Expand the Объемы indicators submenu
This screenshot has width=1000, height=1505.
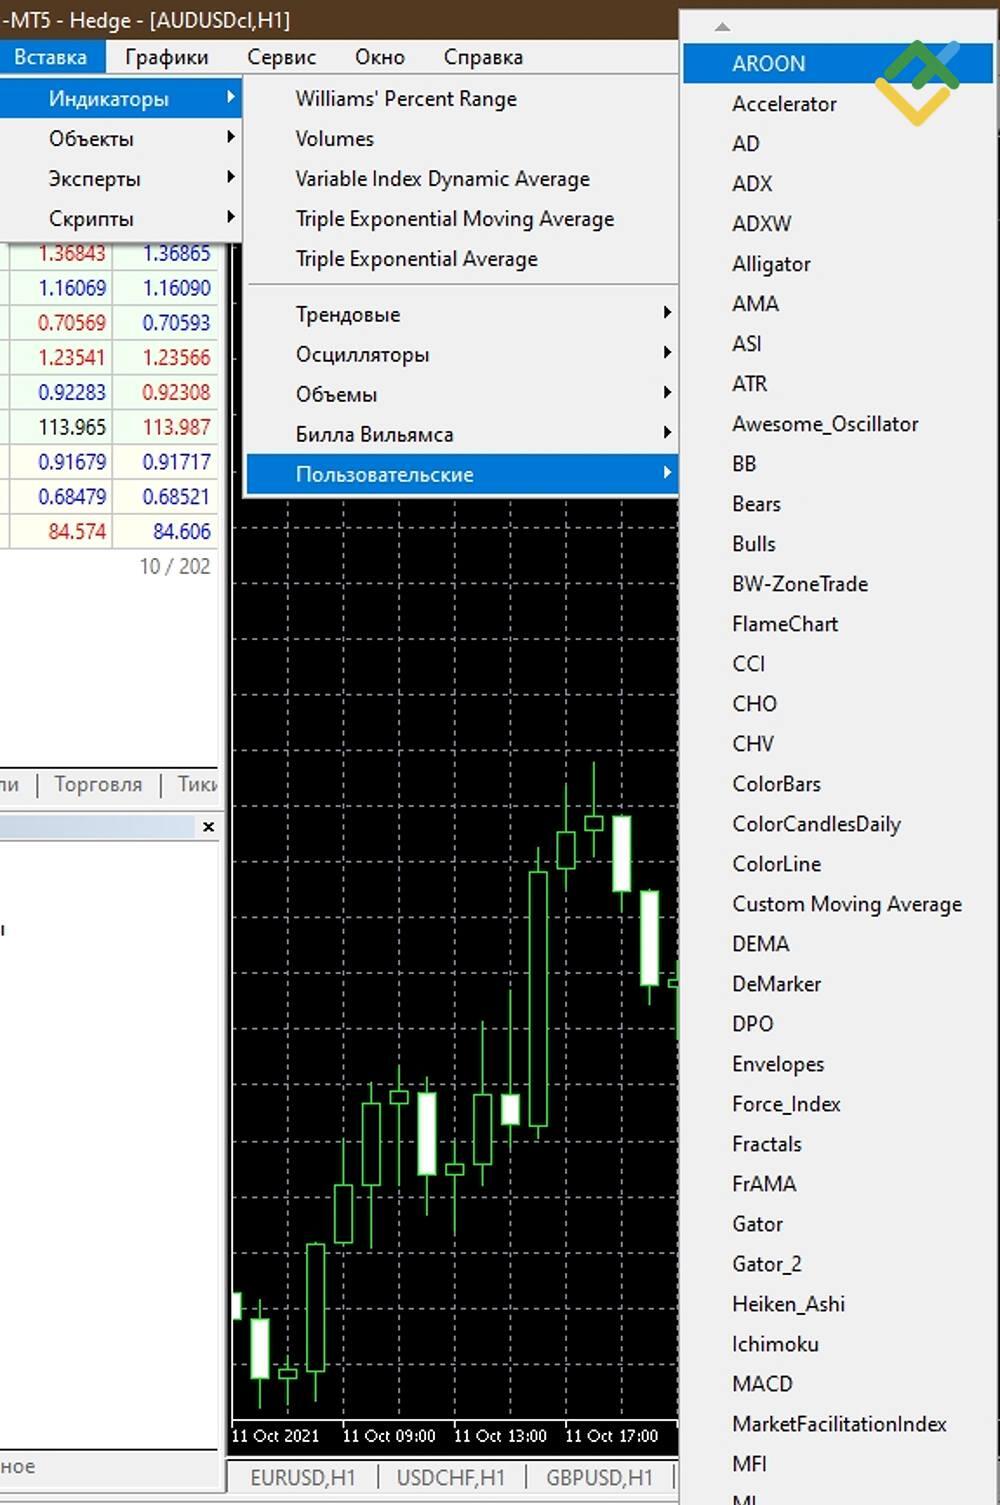click(x=462, y=394)
